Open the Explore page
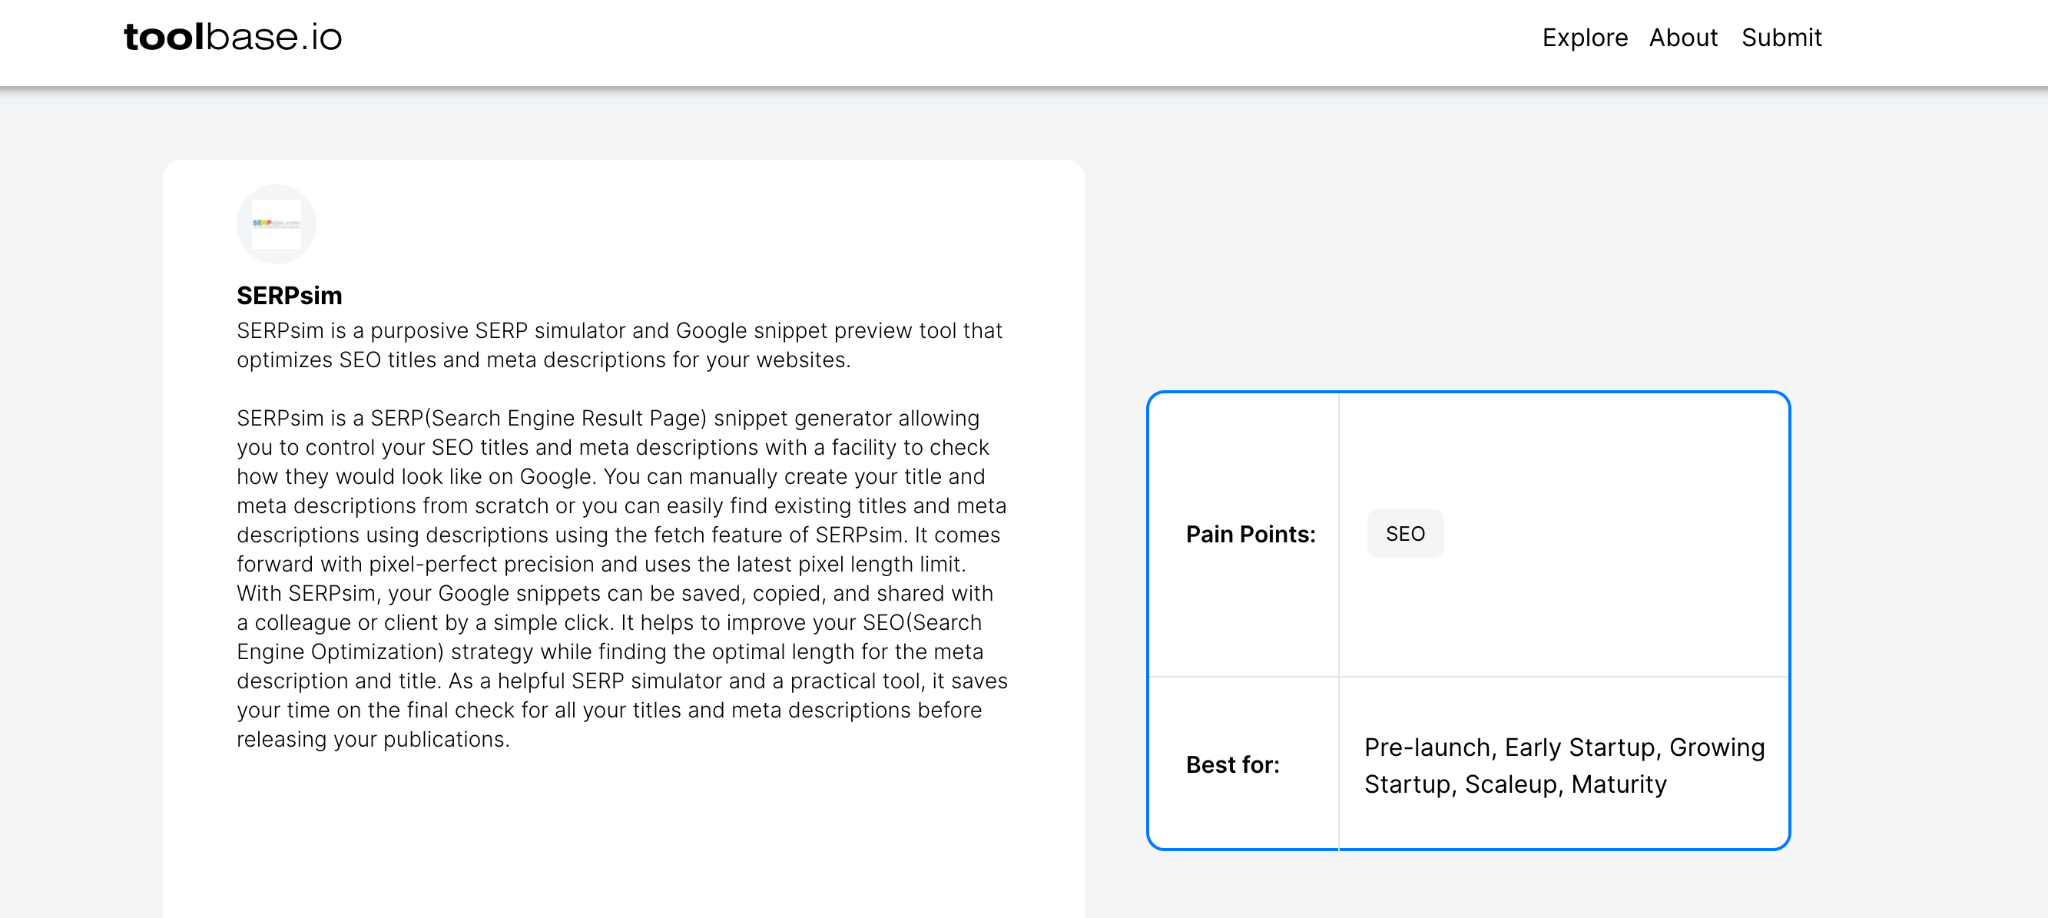Screen dimensions: 2048x918 point(1585,38)
